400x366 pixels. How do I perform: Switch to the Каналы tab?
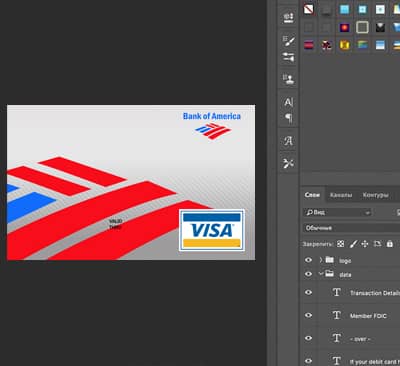[x=341, y=195]
